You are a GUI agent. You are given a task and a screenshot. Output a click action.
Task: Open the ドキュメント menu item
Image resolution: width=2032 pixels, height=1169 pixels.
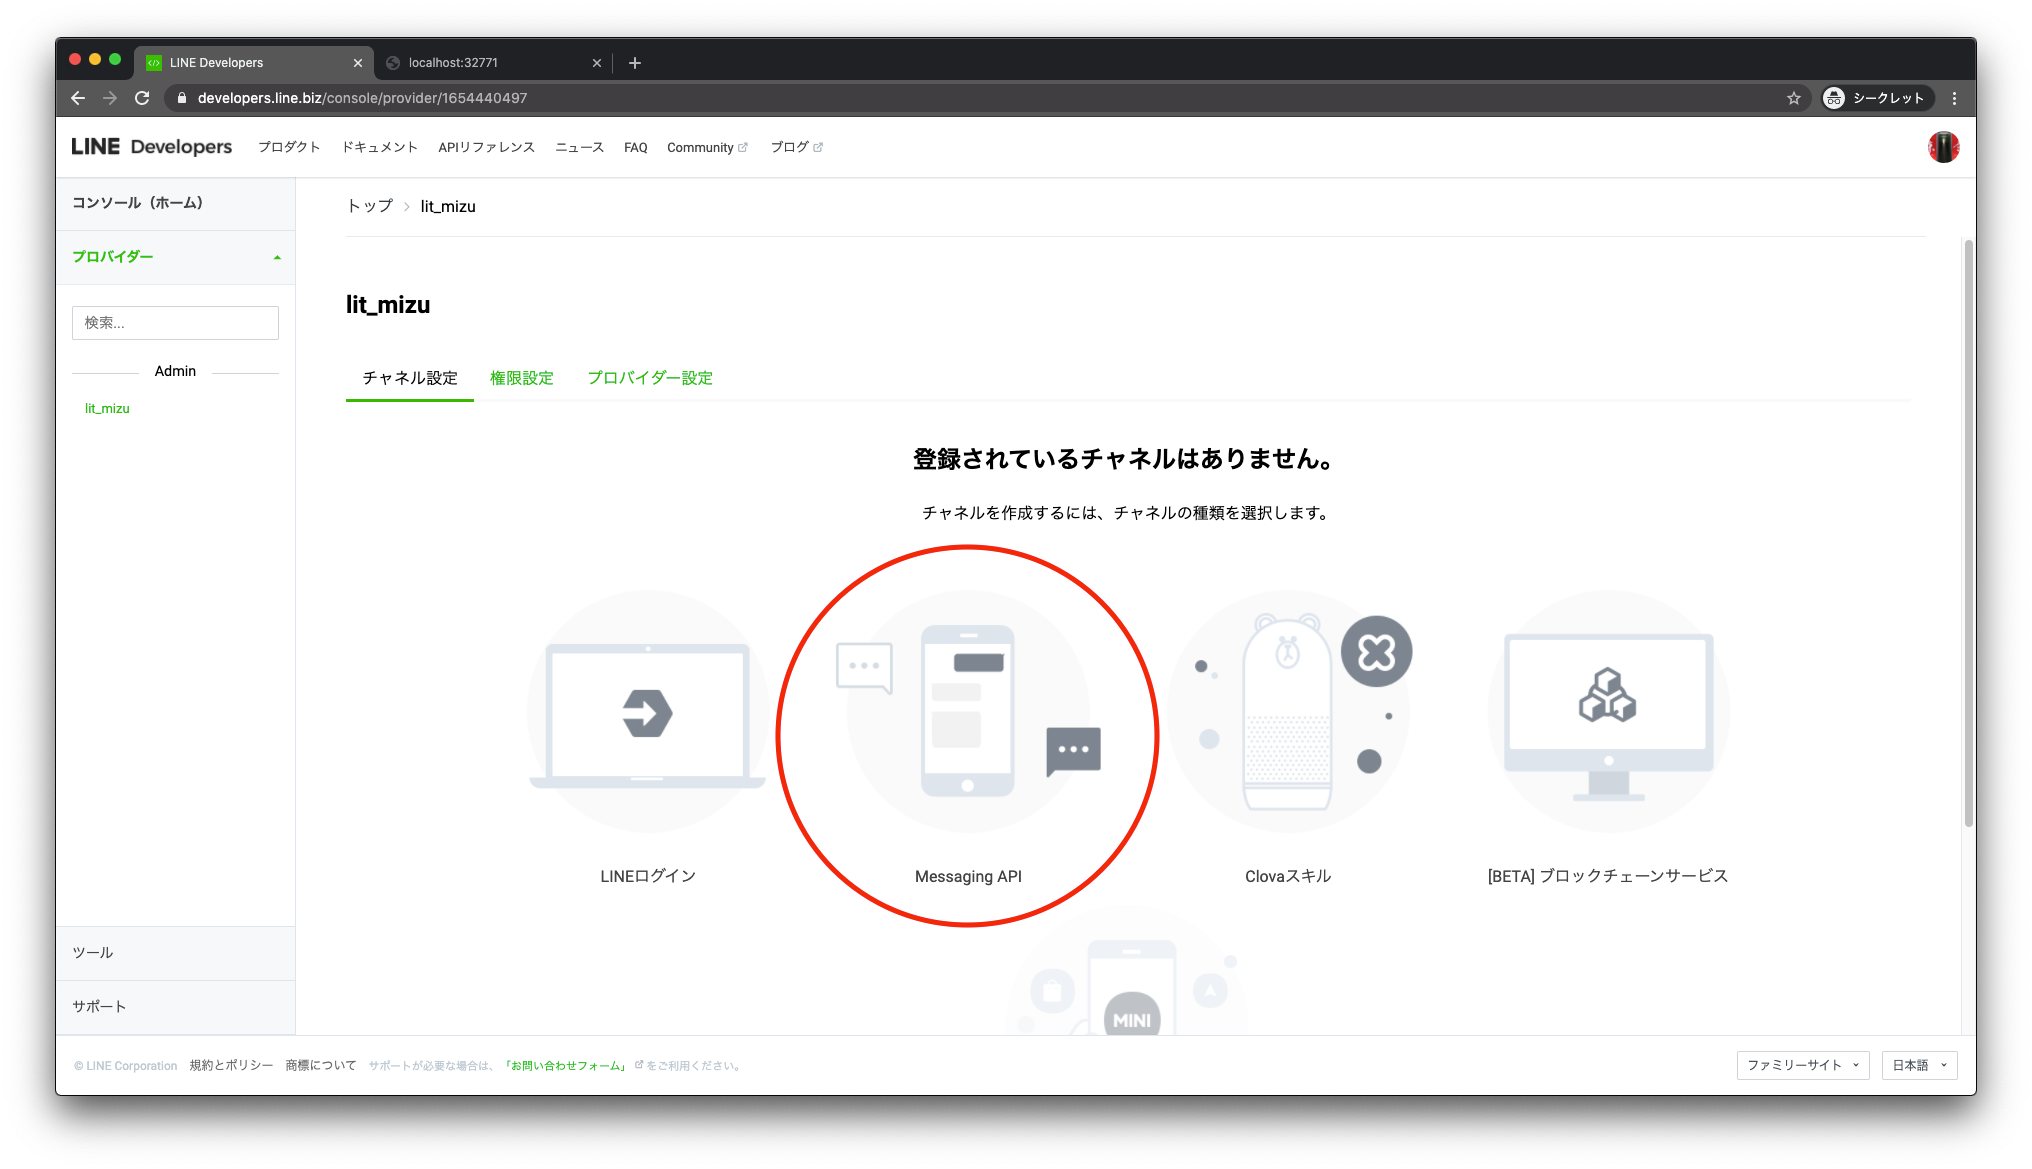pos(380,147)
